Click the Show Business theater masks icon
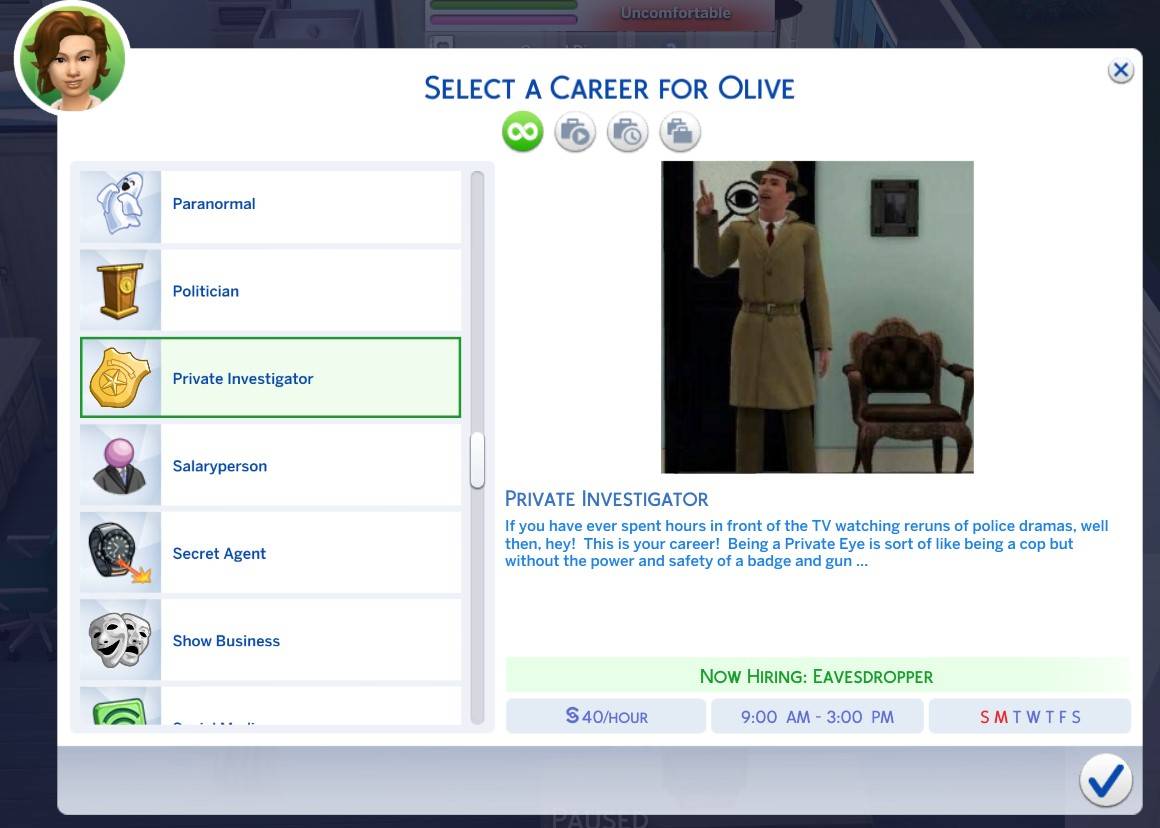The image size is (1160, 828). [x=119, y=639]
